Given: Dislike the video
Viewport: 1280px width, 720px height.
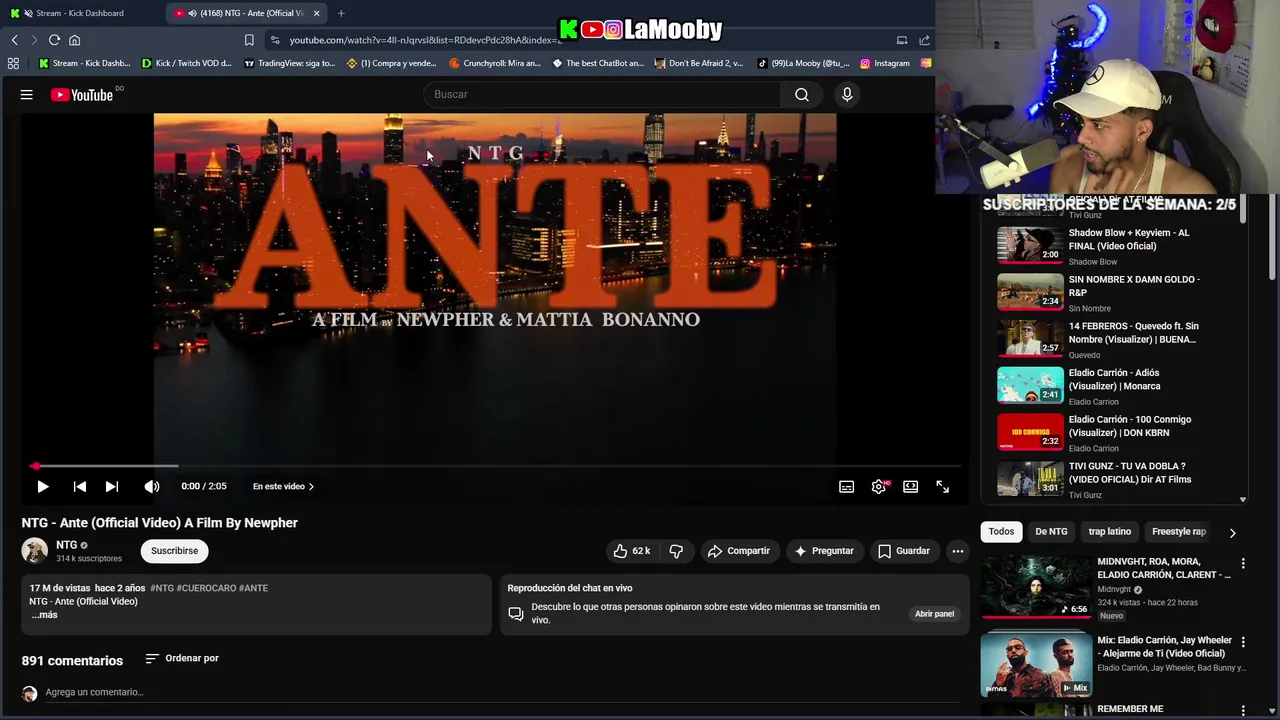Looking at the screenshot, I should [x=676, y=551].
